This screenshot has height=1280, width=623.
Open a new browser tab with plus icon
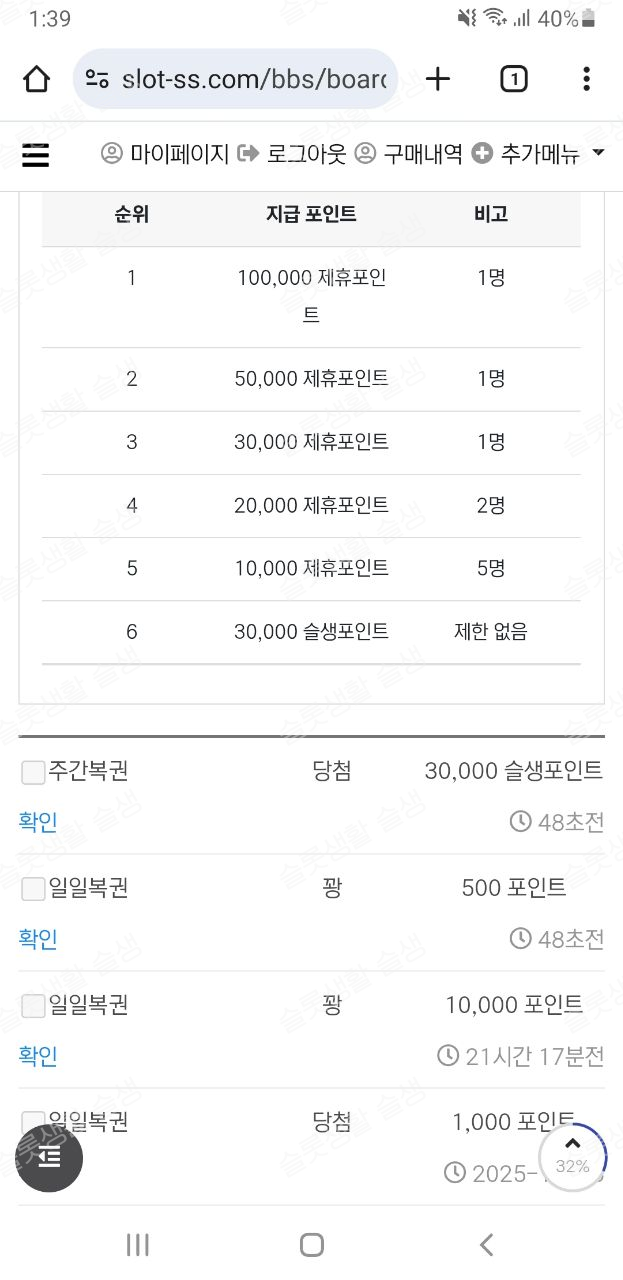tap(438, 79)
